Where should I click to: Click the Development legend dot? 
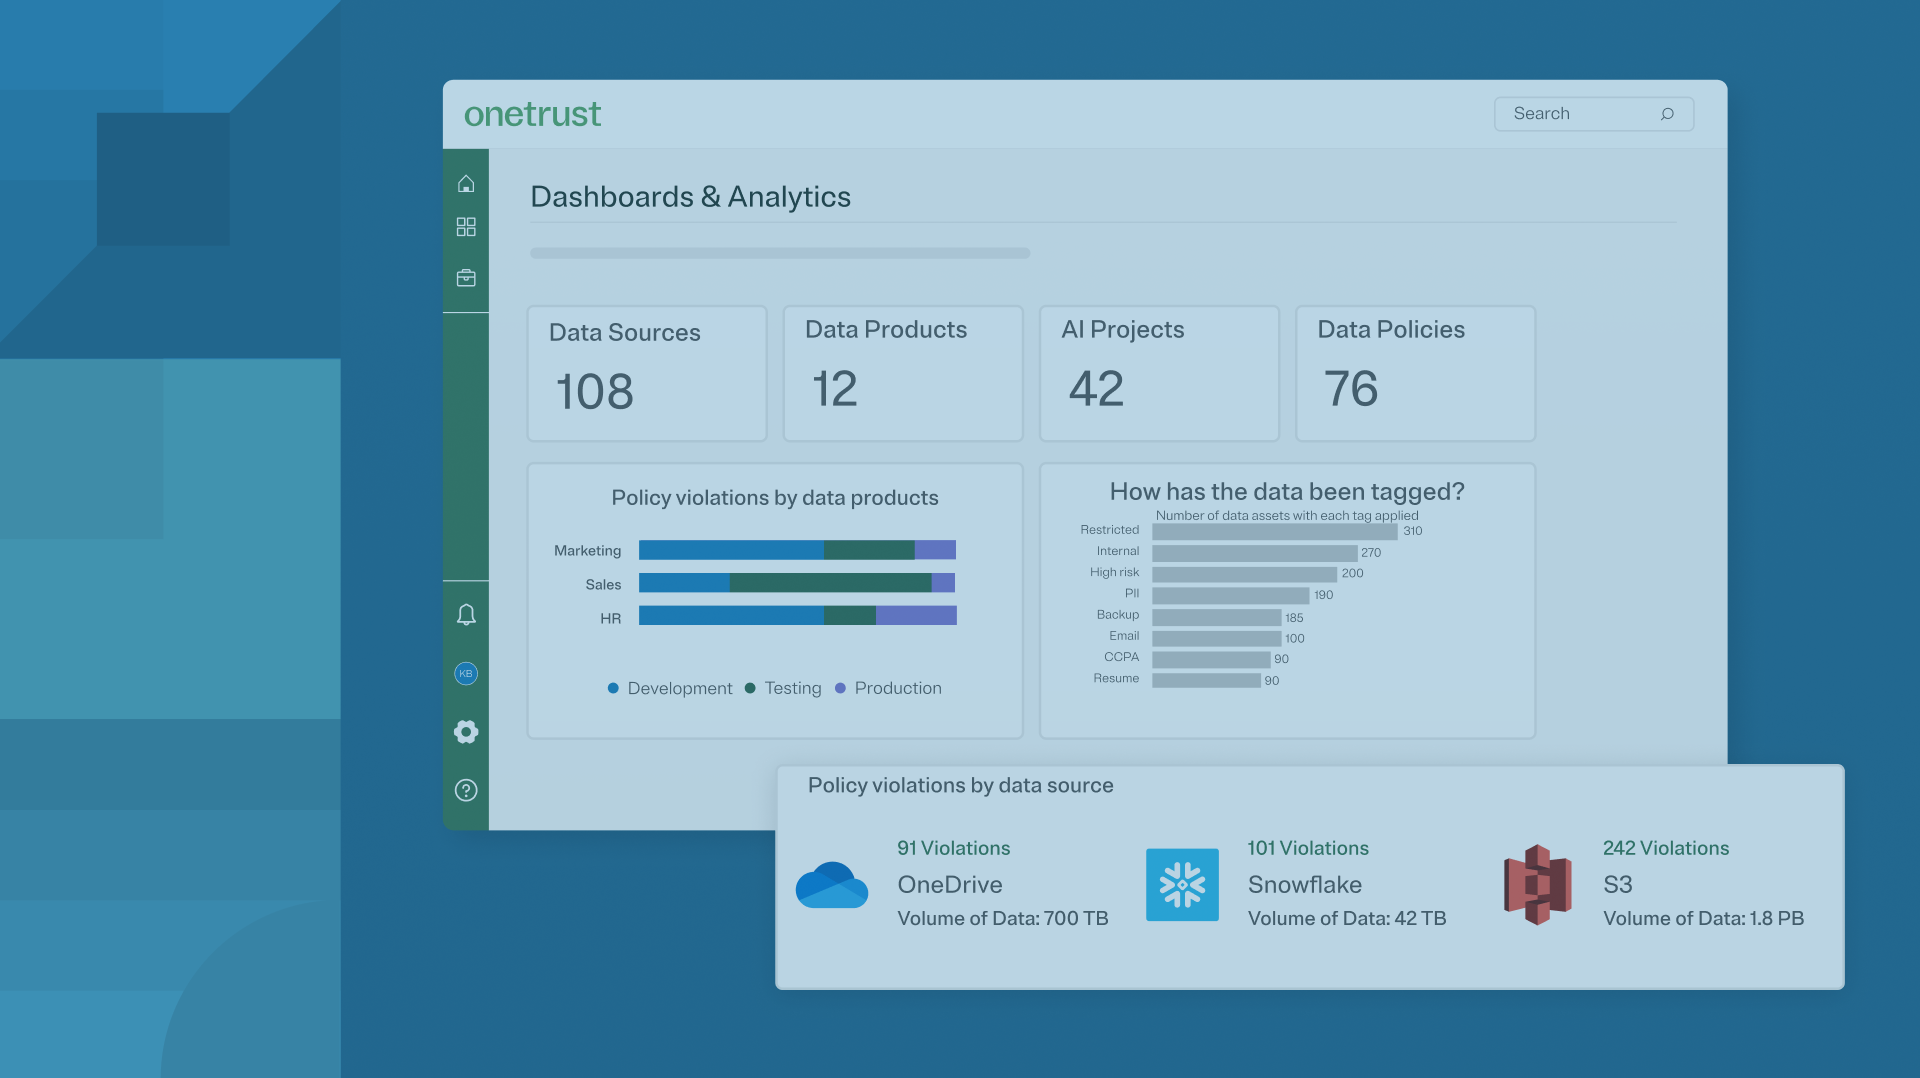pos(613,688)
